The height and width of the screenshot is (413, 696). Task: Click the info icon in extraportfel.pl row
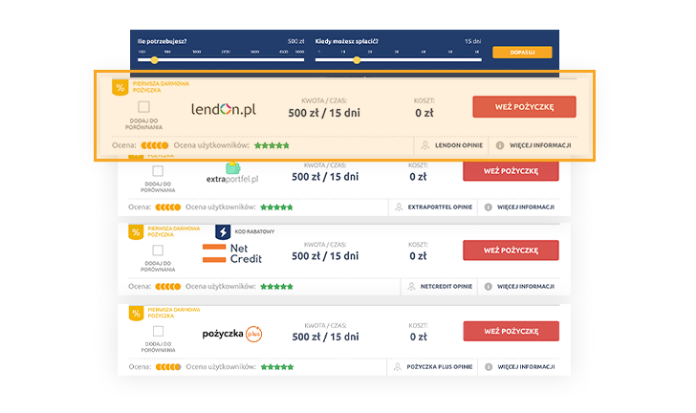pyautogui.click(x=488, y=207)
